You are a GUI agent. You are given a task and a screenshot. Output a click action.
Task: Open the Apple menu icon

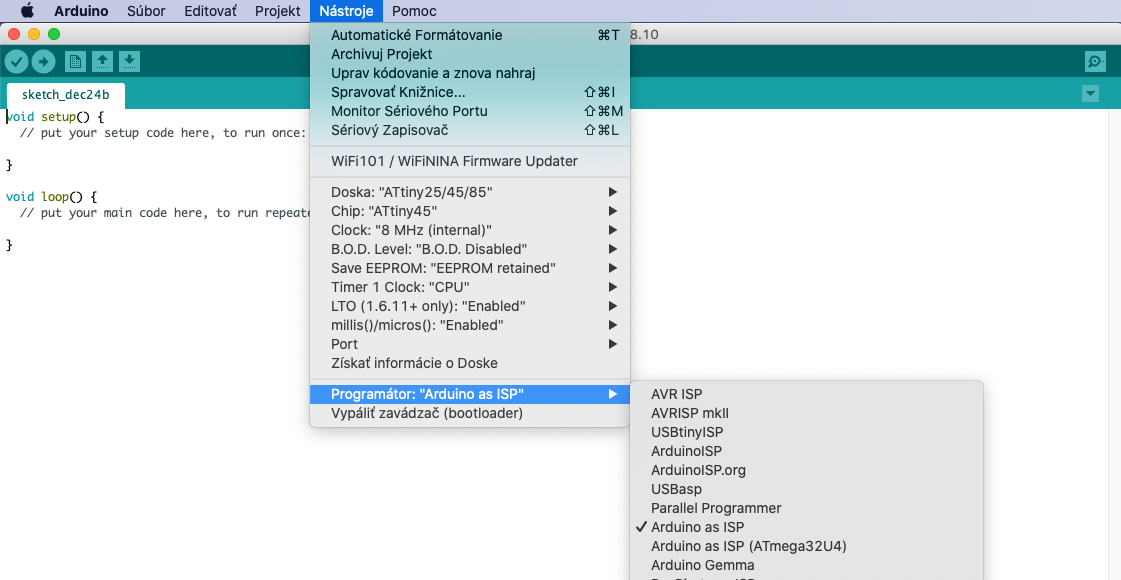[x=27, y=11]
